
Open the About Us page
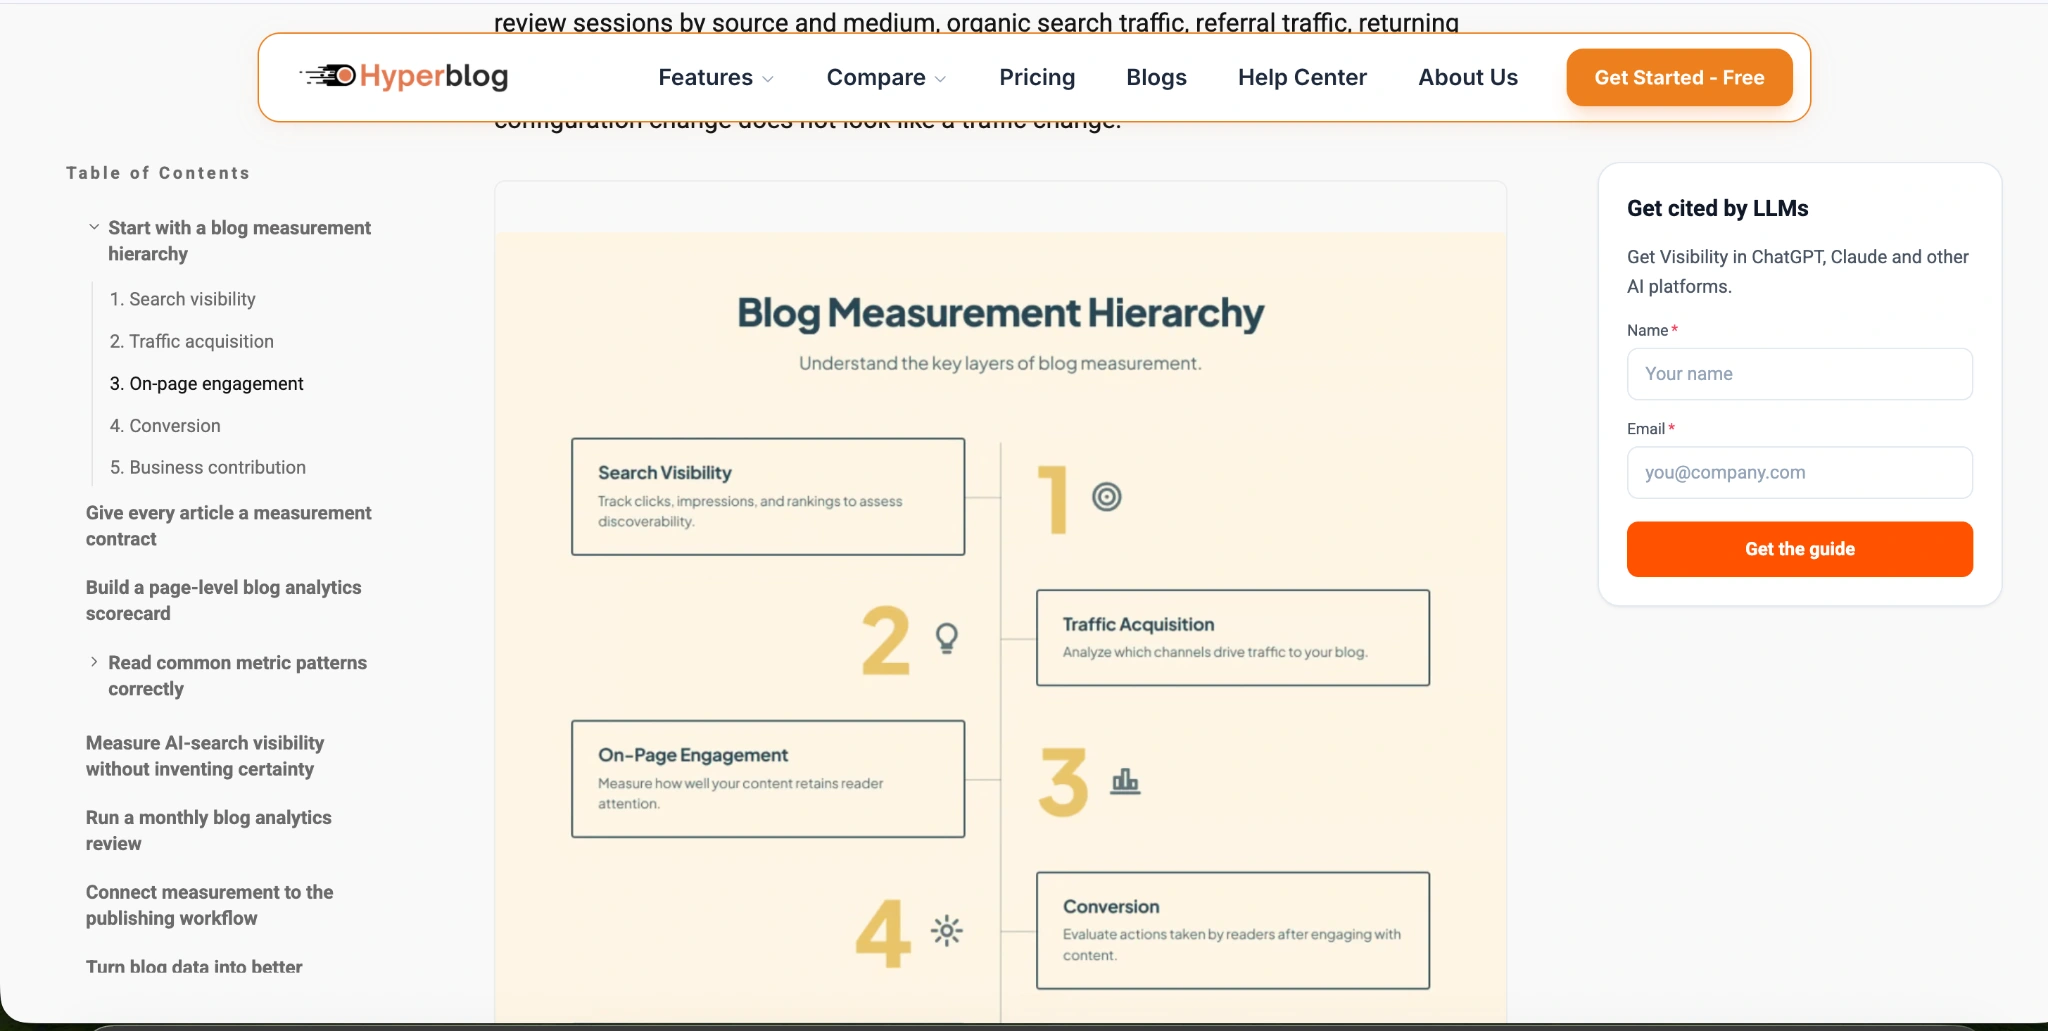point(1468,77)
